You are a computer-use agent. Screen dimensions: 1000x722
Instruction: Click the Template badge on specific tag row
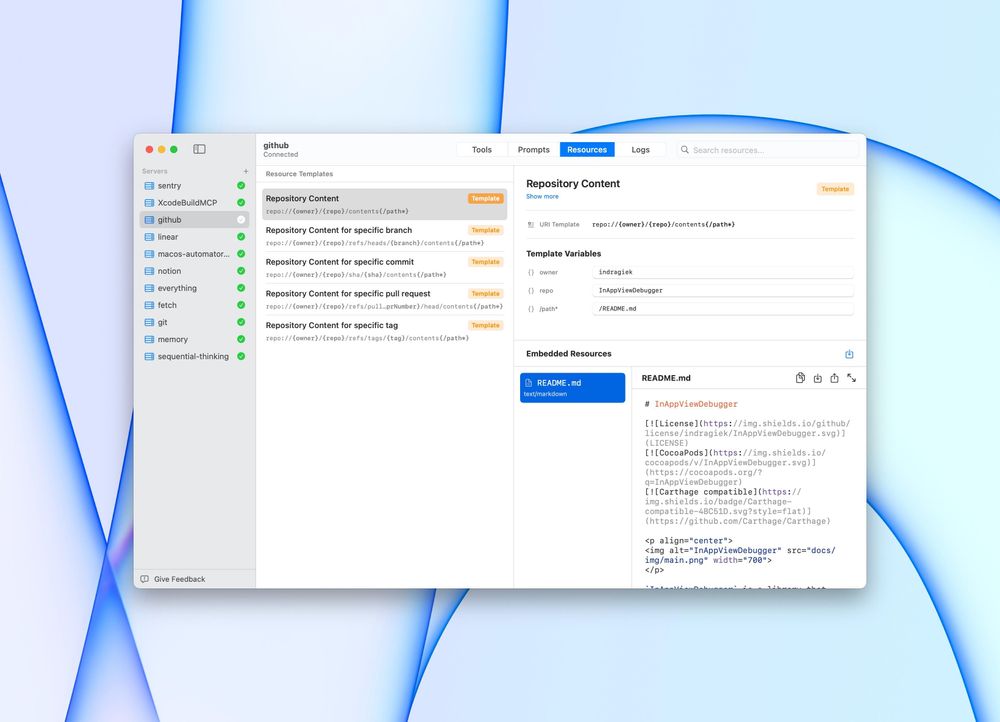(485, 325)
